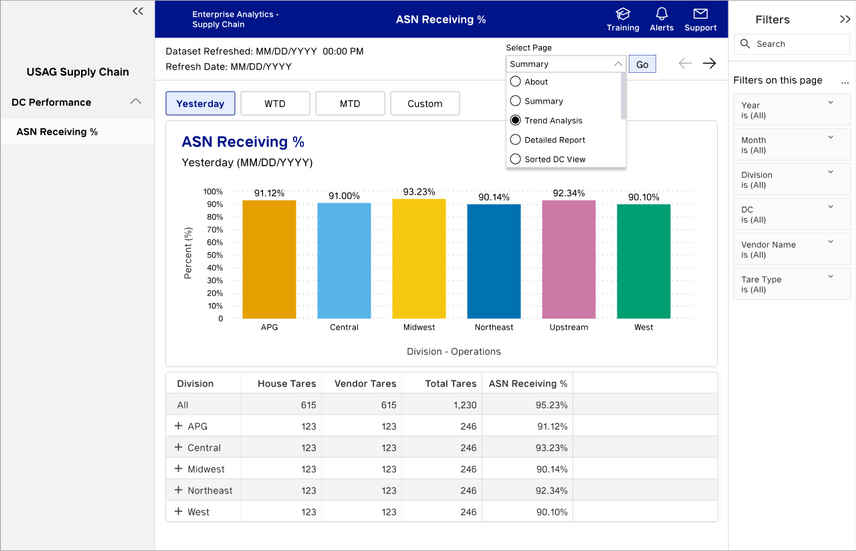Expand the West division row
The height and width of the screenshot is (551, 856).
tap(178, 511)
